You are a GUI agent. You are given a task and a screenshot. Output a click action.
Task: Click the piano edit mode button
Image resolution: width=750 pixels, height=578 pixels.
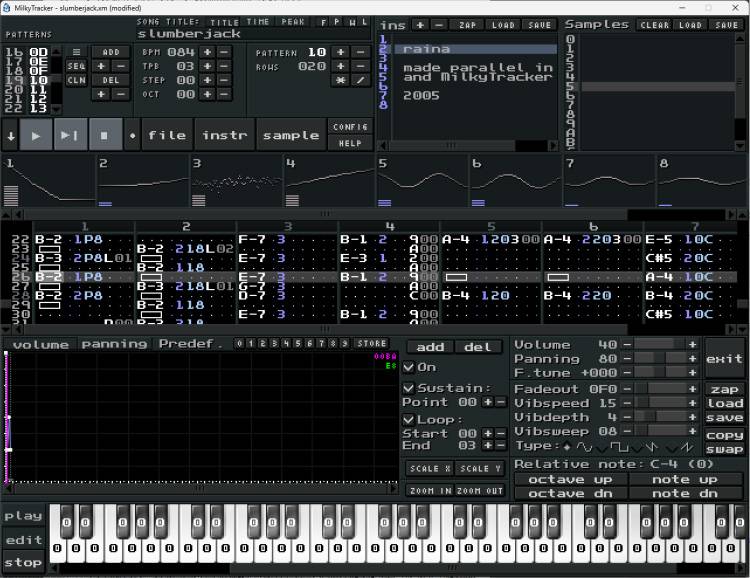(x=23, y=540)
